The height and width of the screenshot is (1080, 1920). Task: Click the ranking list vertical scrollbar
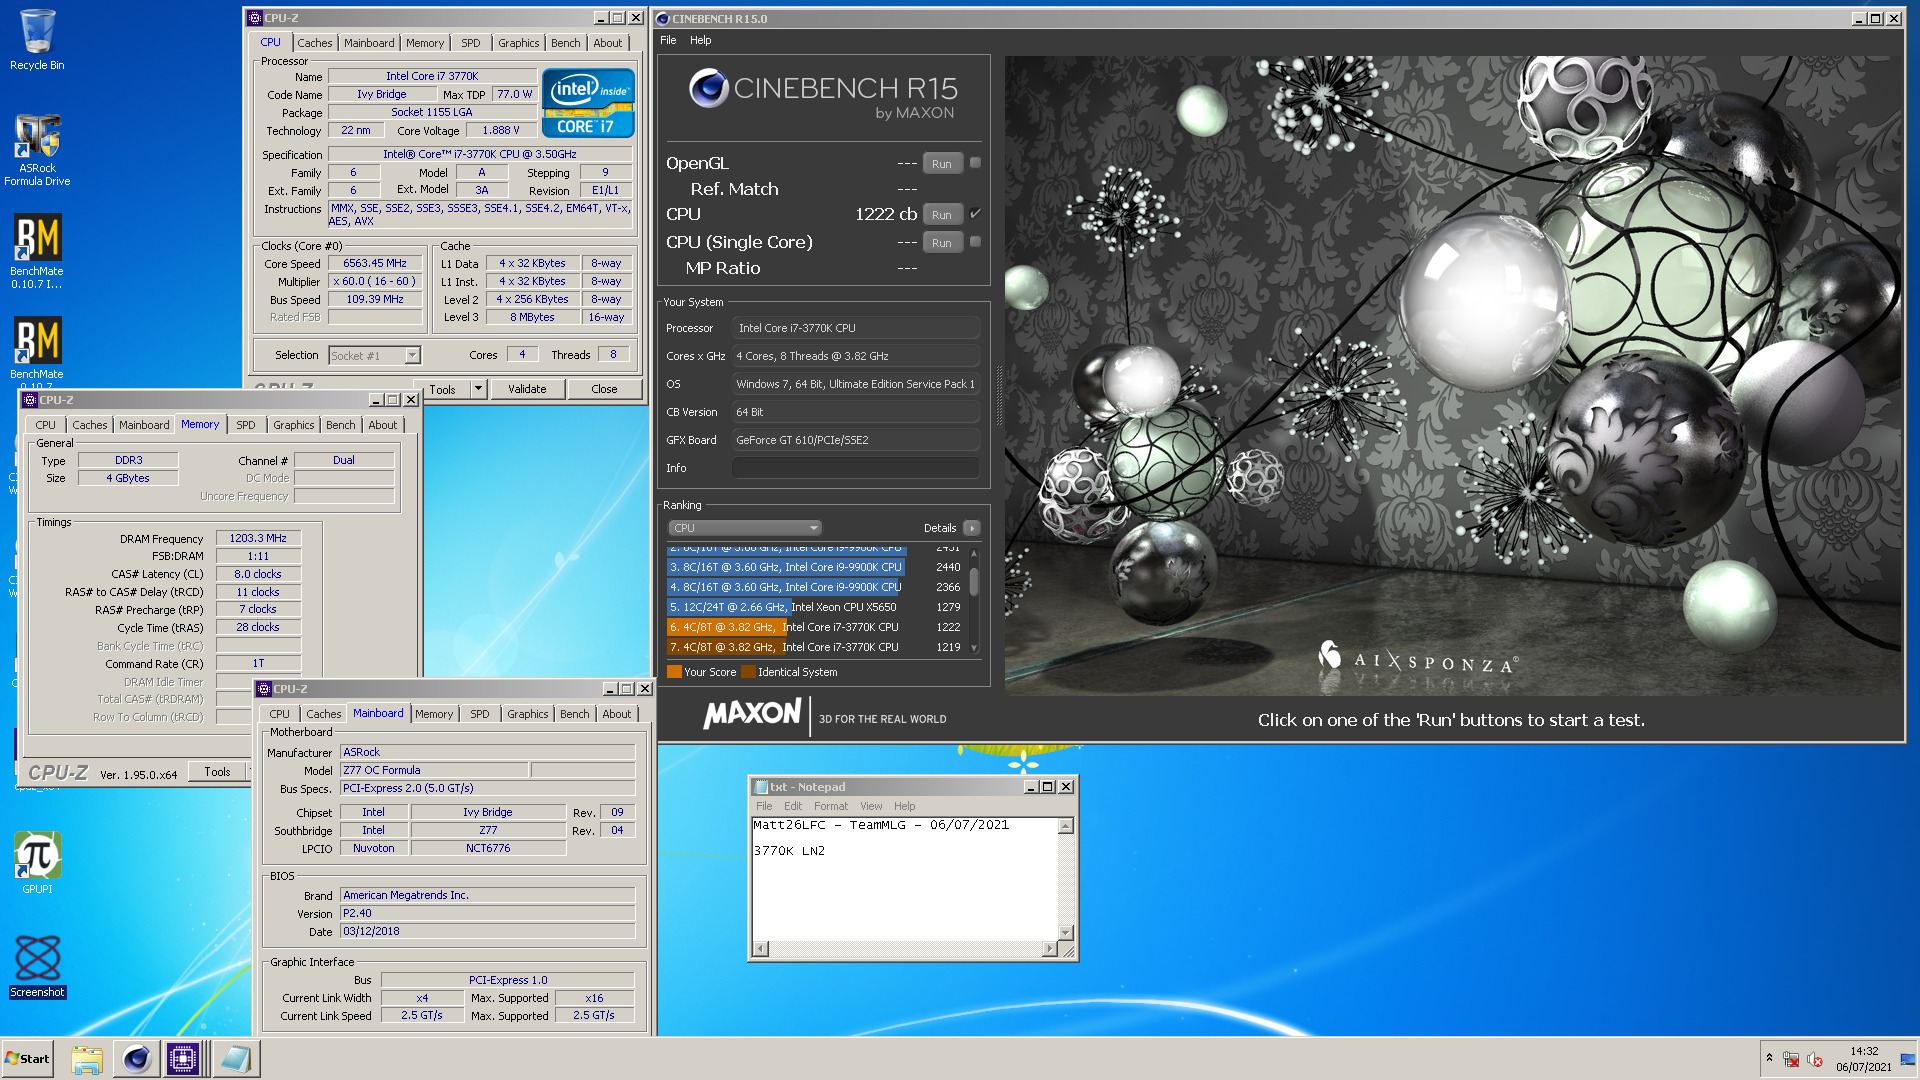pos(973,601)
